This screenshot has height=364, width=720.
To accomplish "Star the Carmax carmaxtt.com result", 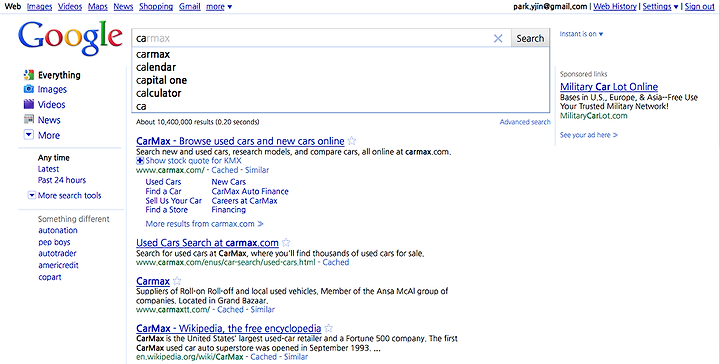I will (x=177, y=281).
